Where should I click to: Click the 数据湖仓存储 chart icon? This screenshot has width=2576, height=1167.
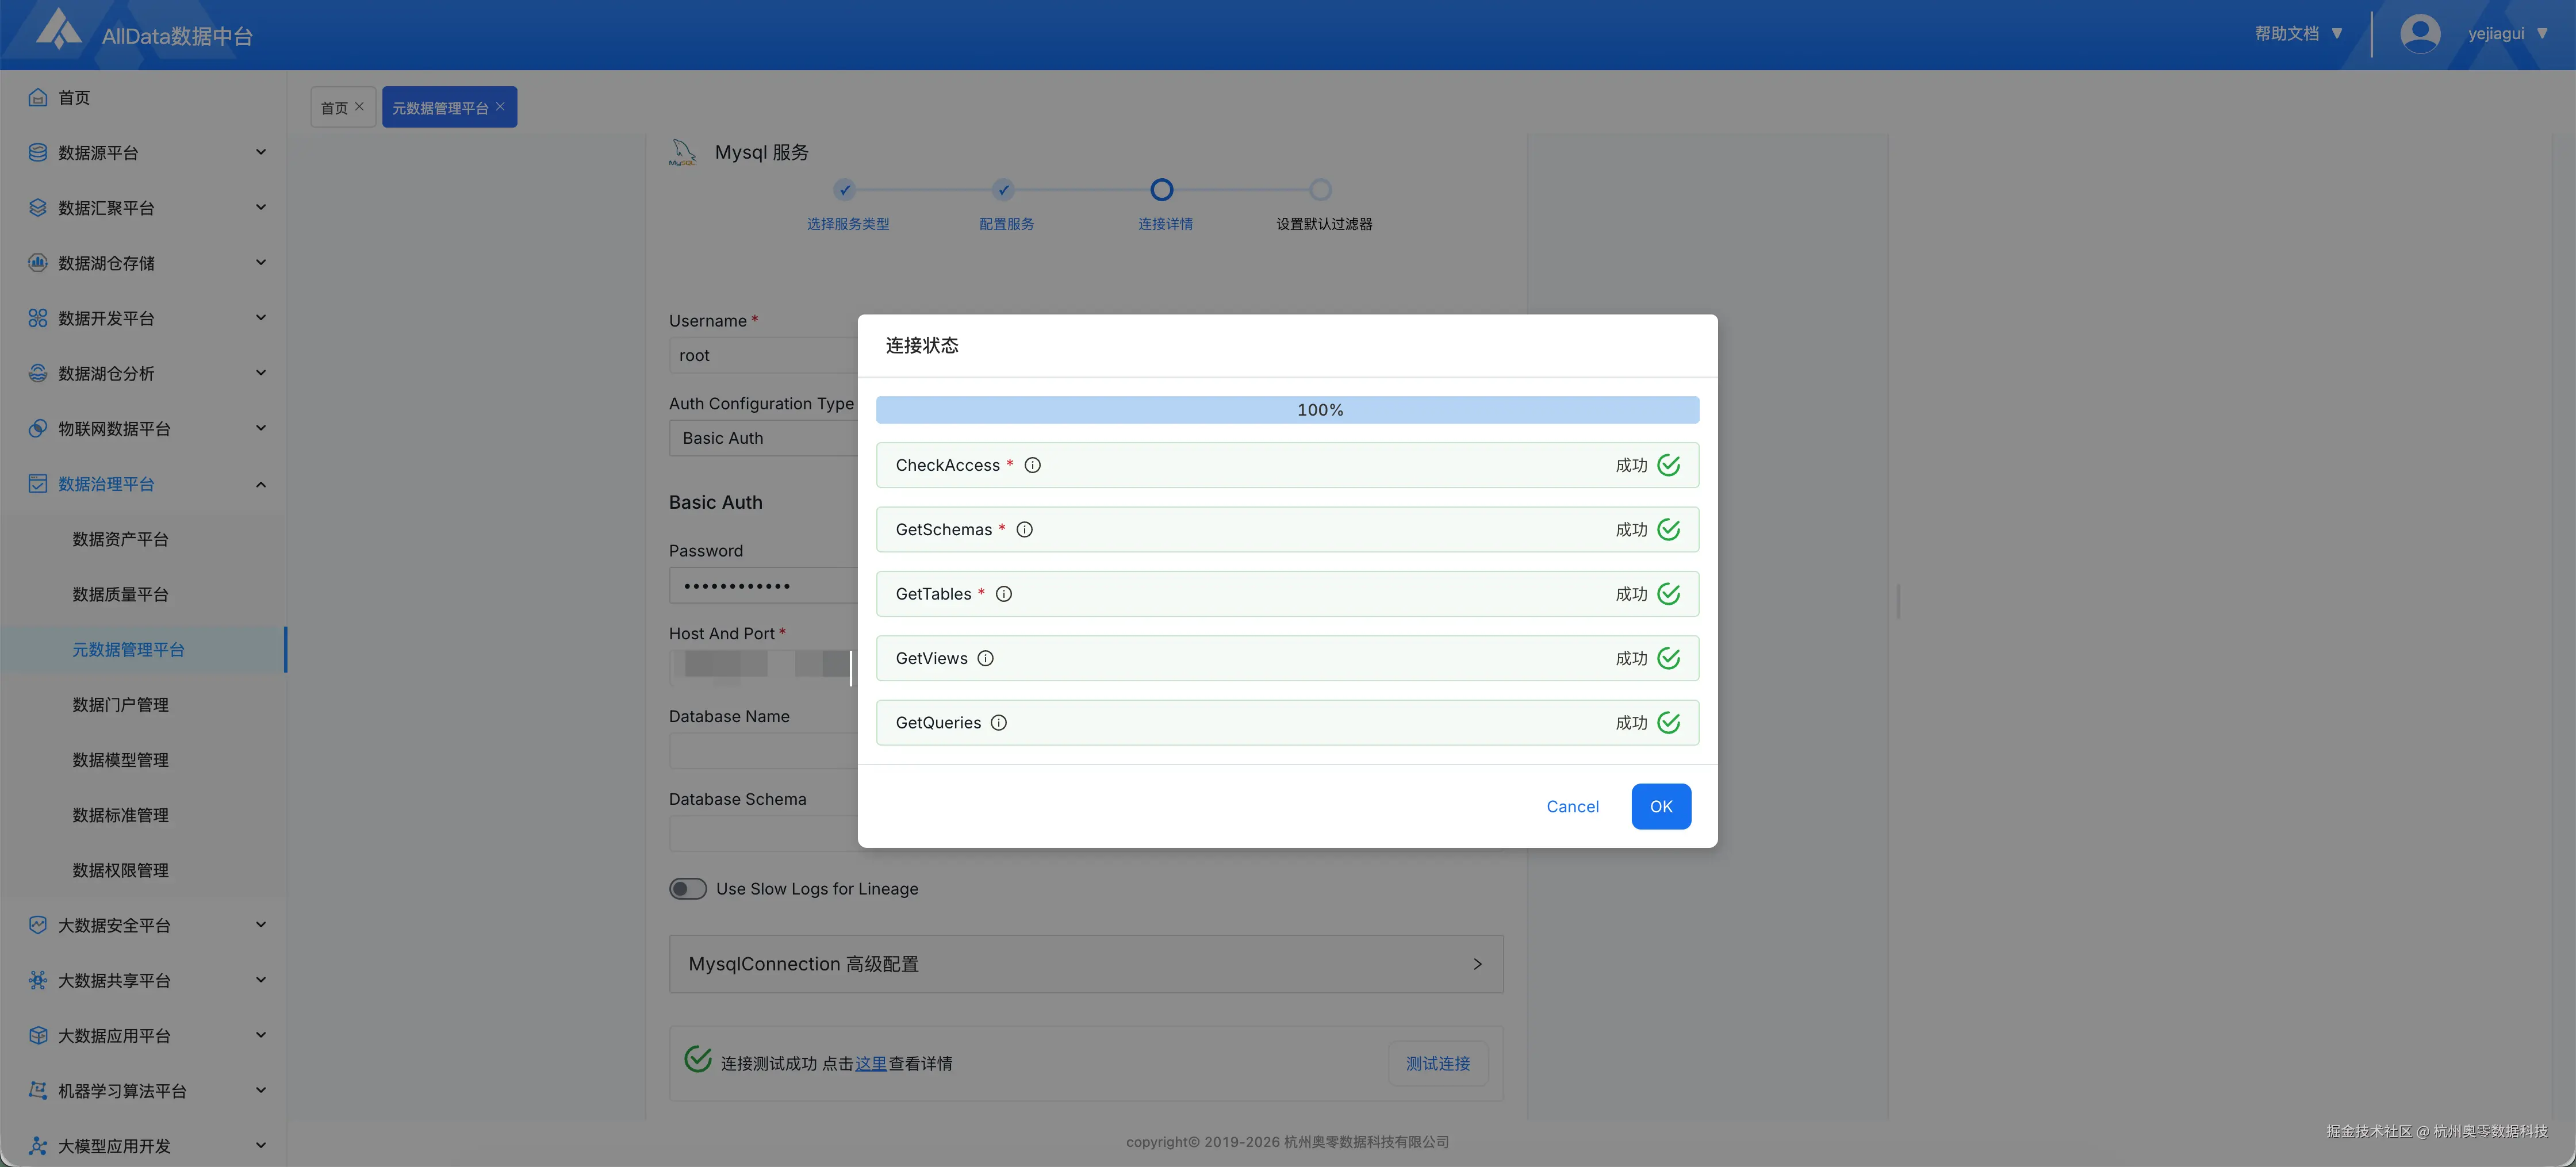pos(38,262)
